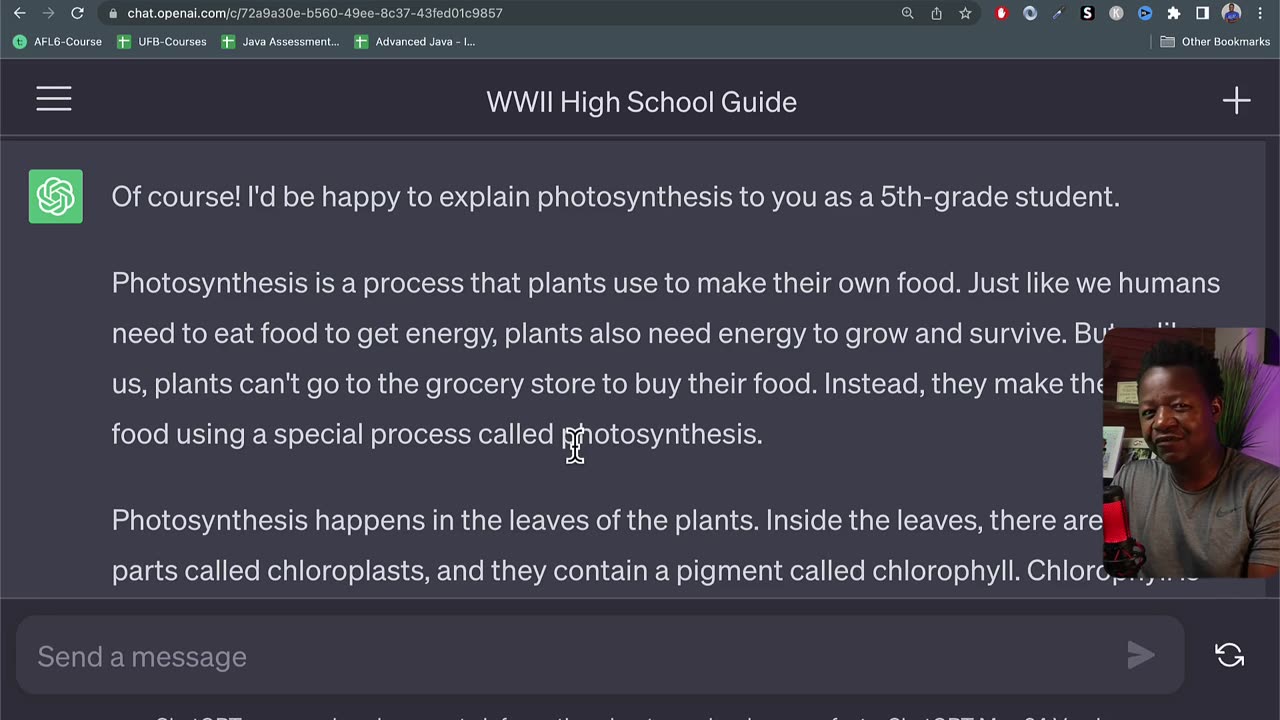Image resolution: width=1280 pixels, height=720 pixels.
Task: Open the browser extensions puzzle icon
Action: click(1174, 13)
